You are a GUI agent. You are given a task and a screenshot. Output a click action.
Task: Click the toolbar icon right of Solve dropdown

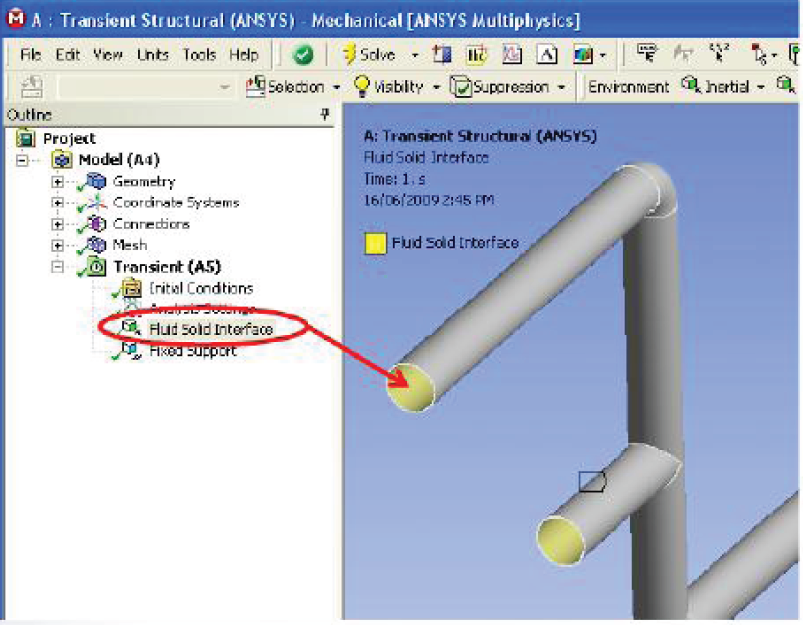coord(442,54)
